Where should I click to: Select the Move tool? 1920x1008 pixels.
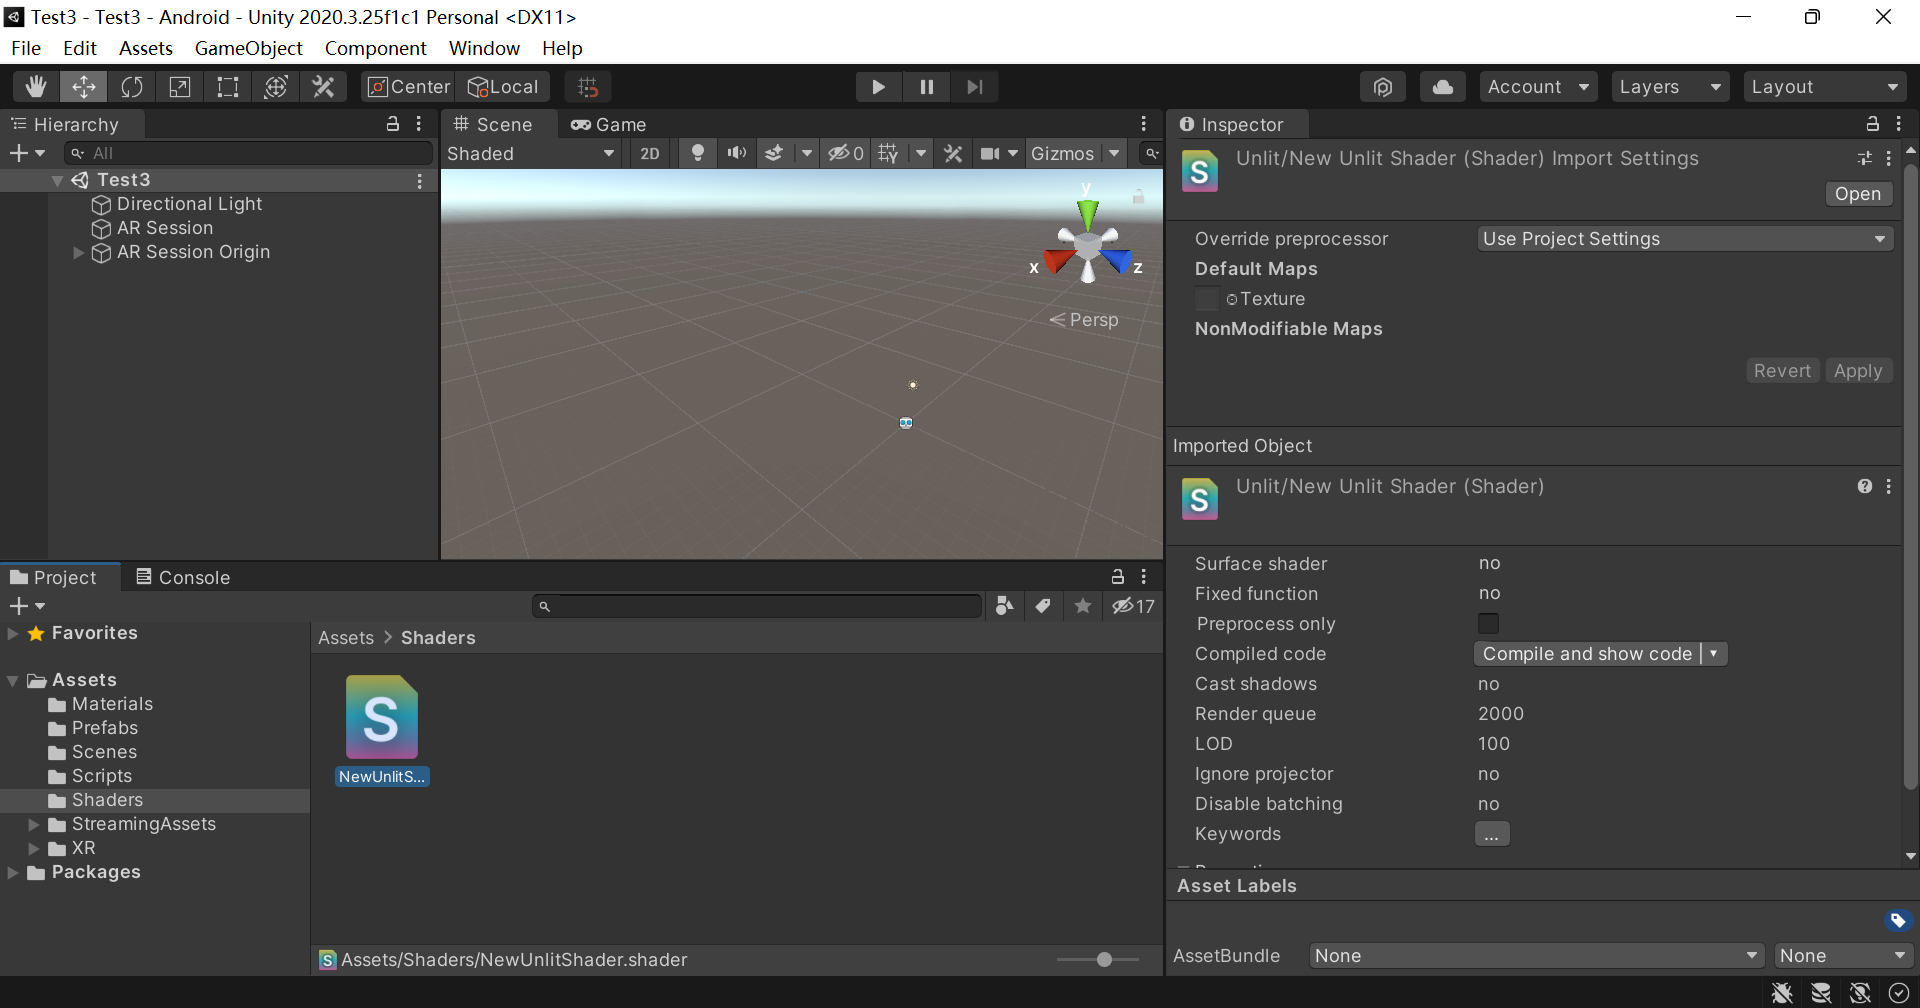click(84, 87)
